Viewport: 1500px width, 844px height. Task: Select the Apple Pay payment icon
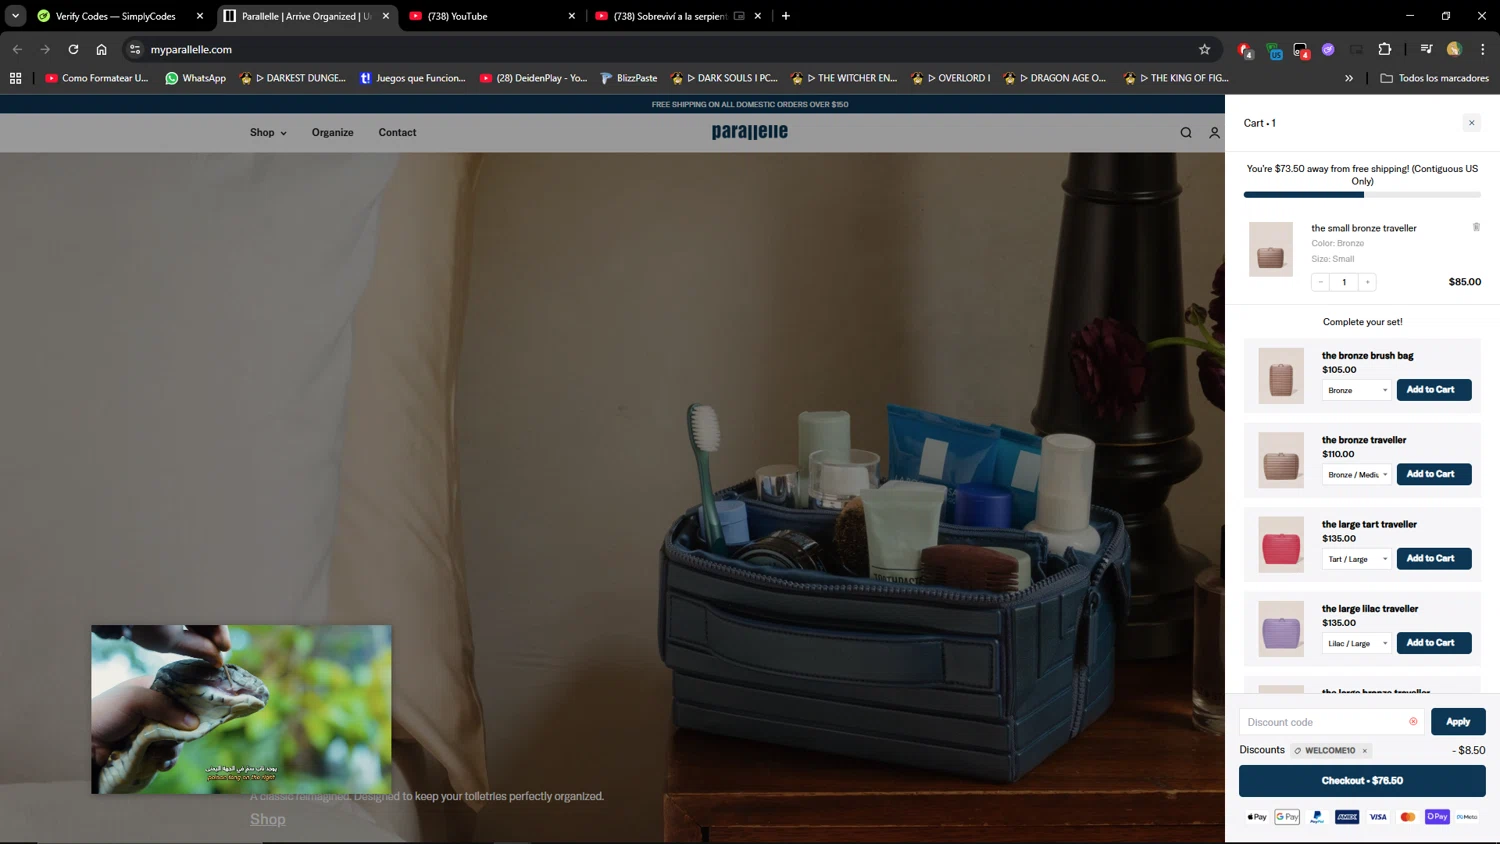pos(1257,817)
